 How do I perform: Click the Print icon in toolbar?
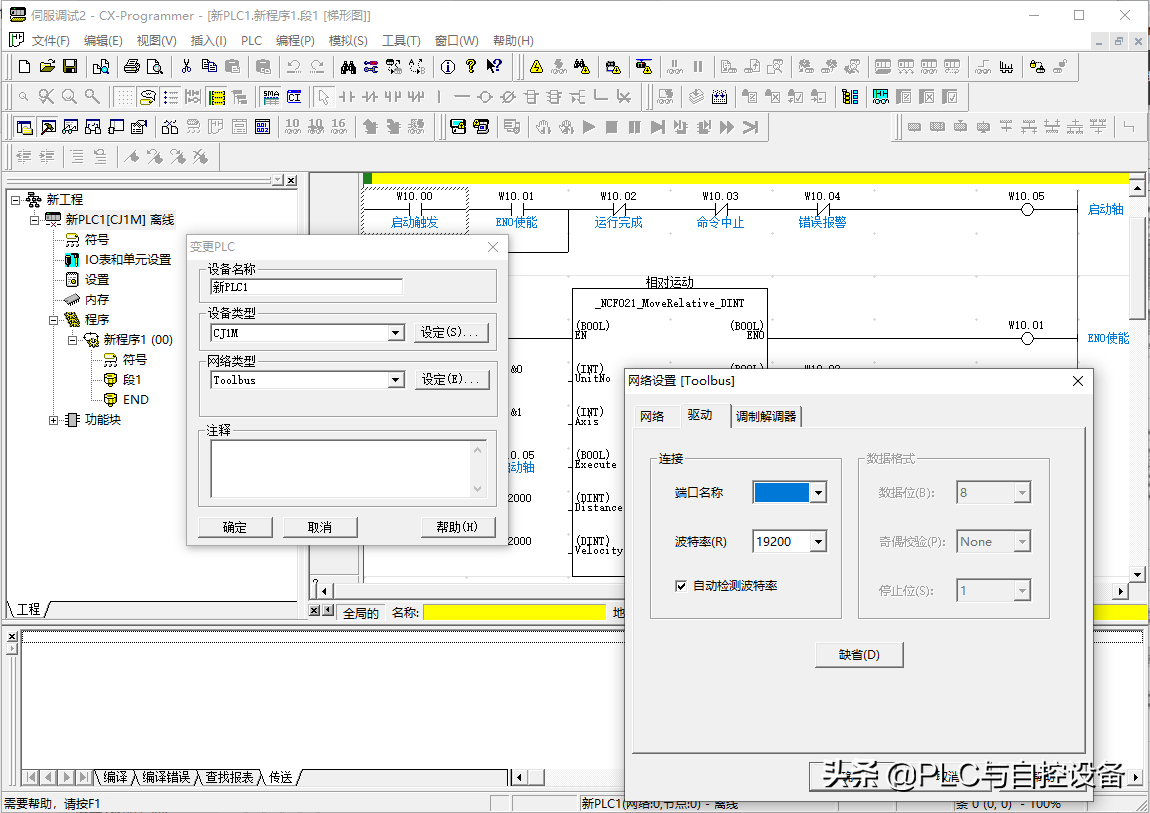[x=131, y=67]
